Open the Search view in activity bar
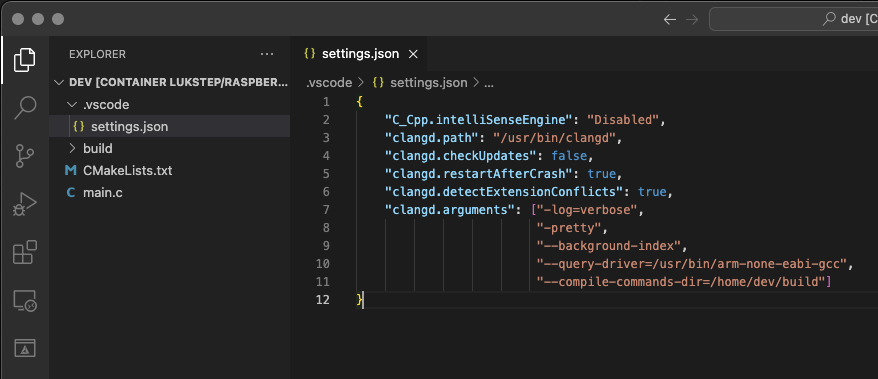Screen dimensions: 878x379 click(x=25, y=107)
